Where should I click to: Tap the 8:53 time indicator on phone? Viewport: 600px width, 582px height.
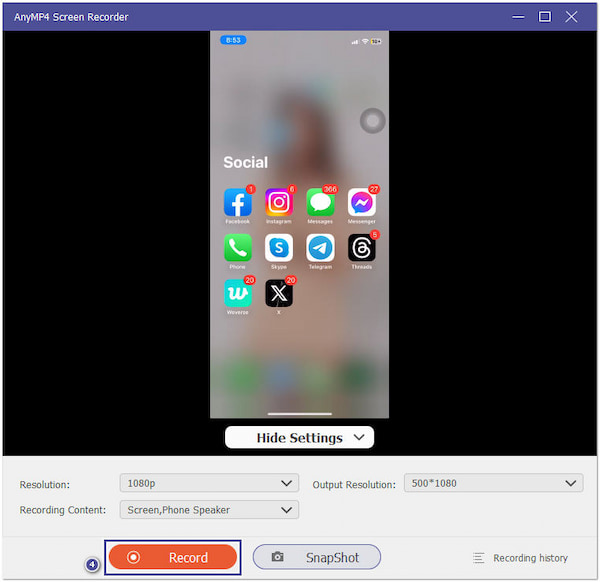233,40
